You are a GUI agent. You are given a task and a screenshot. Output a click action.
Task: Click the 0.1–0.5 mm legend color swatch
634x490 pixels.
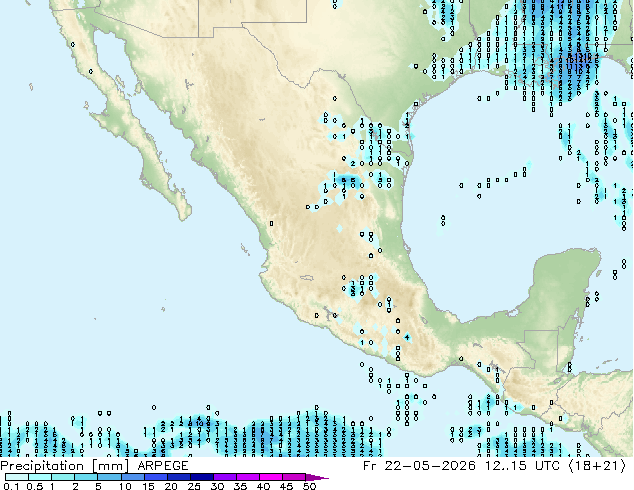[x=17, y=477]
